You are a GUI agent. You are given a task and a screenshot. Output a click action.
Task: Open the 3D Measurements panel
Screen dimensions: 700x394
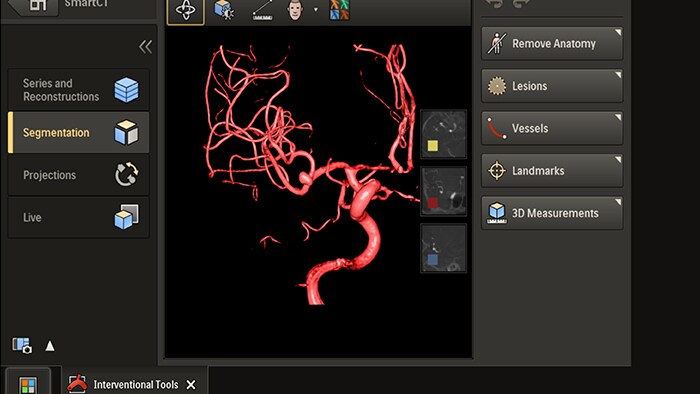pos(552,213)
